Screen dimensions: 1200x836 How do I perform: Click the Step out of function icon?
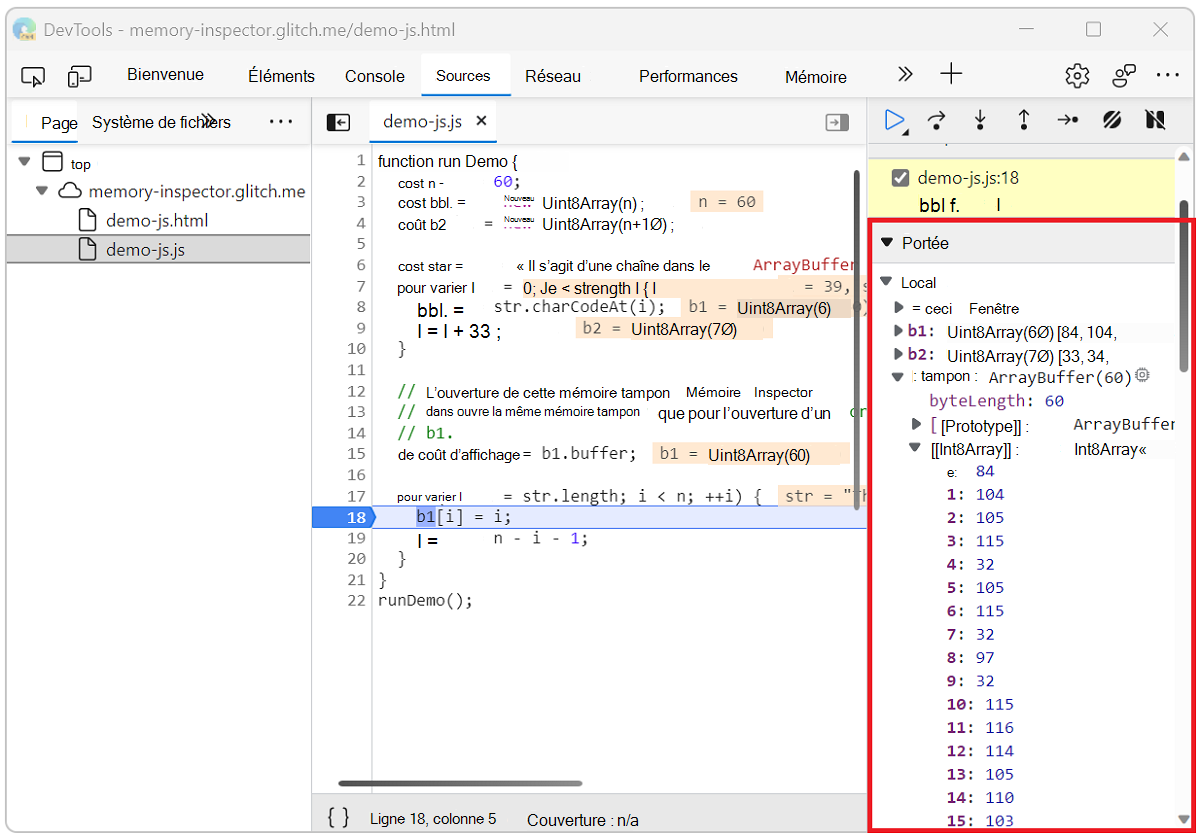coord(1024,120)
